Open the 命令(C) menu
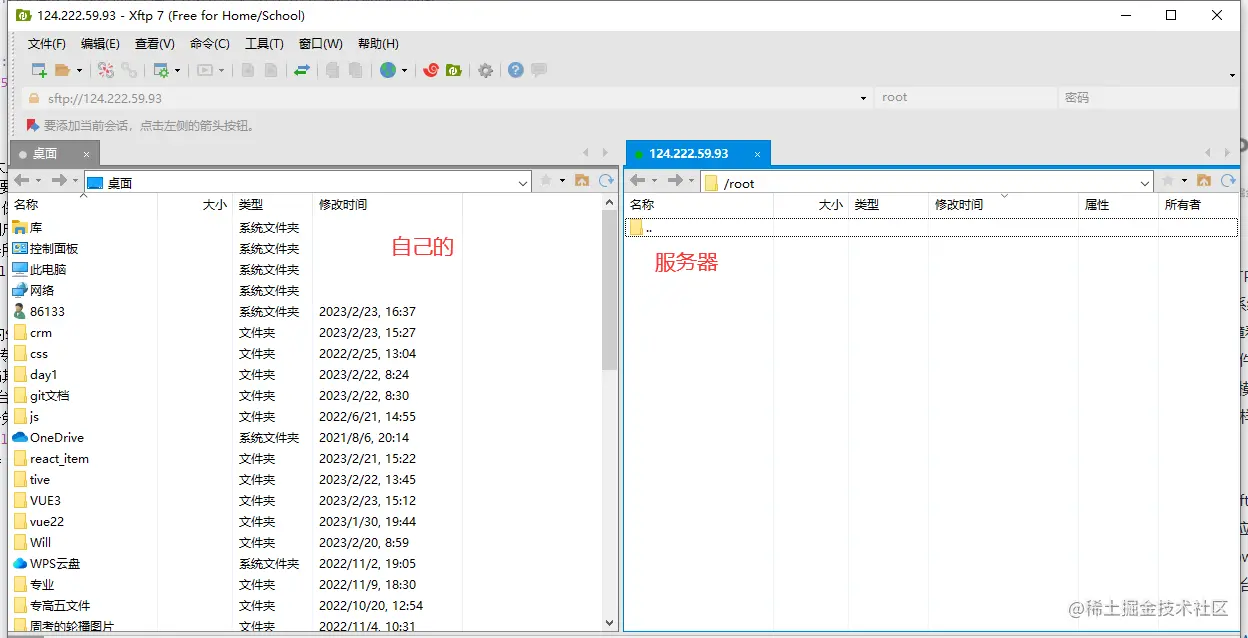 (210, 44)
